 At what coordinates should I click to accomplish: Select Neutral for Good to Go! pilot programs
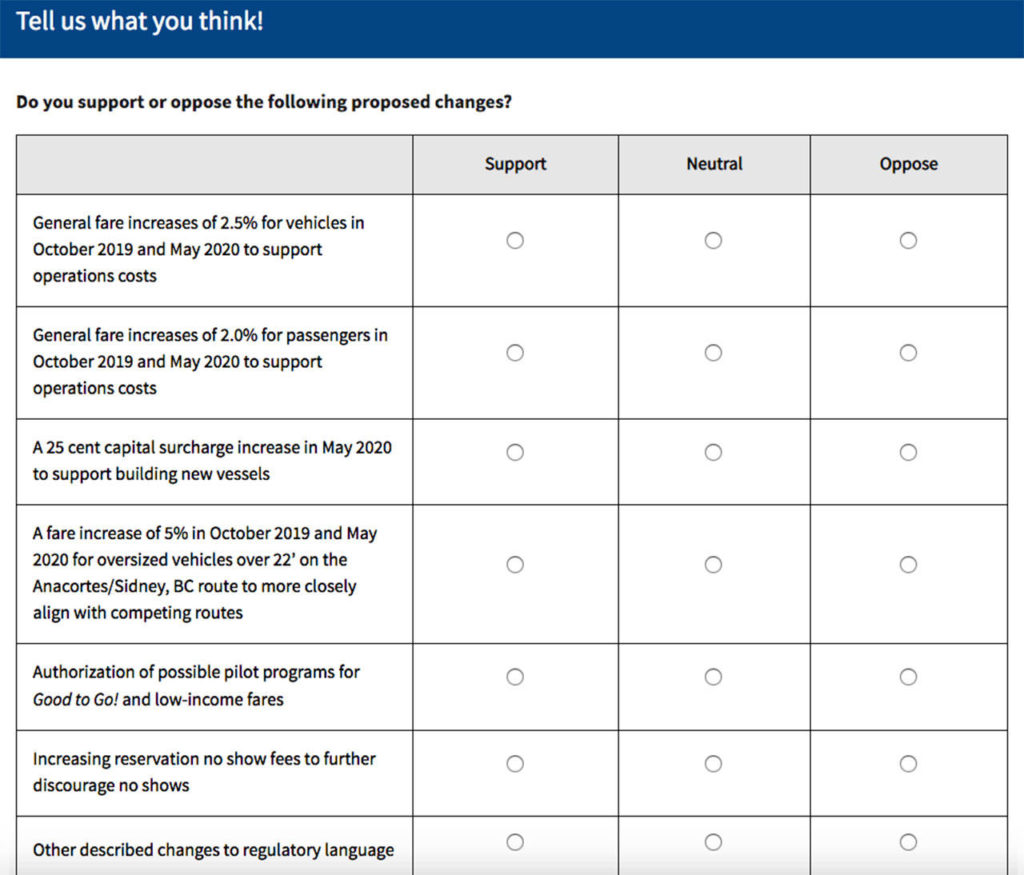point(713,677)
